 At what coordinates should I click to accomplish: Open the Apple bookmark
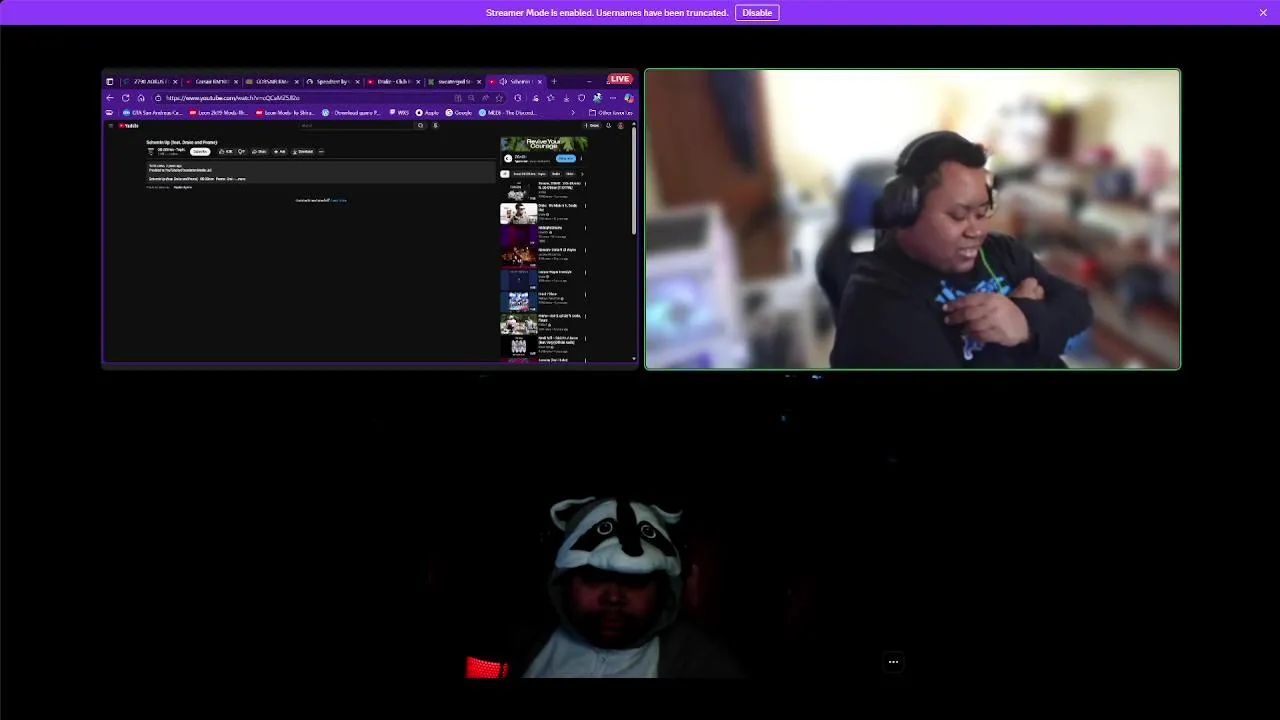point(427,113)
